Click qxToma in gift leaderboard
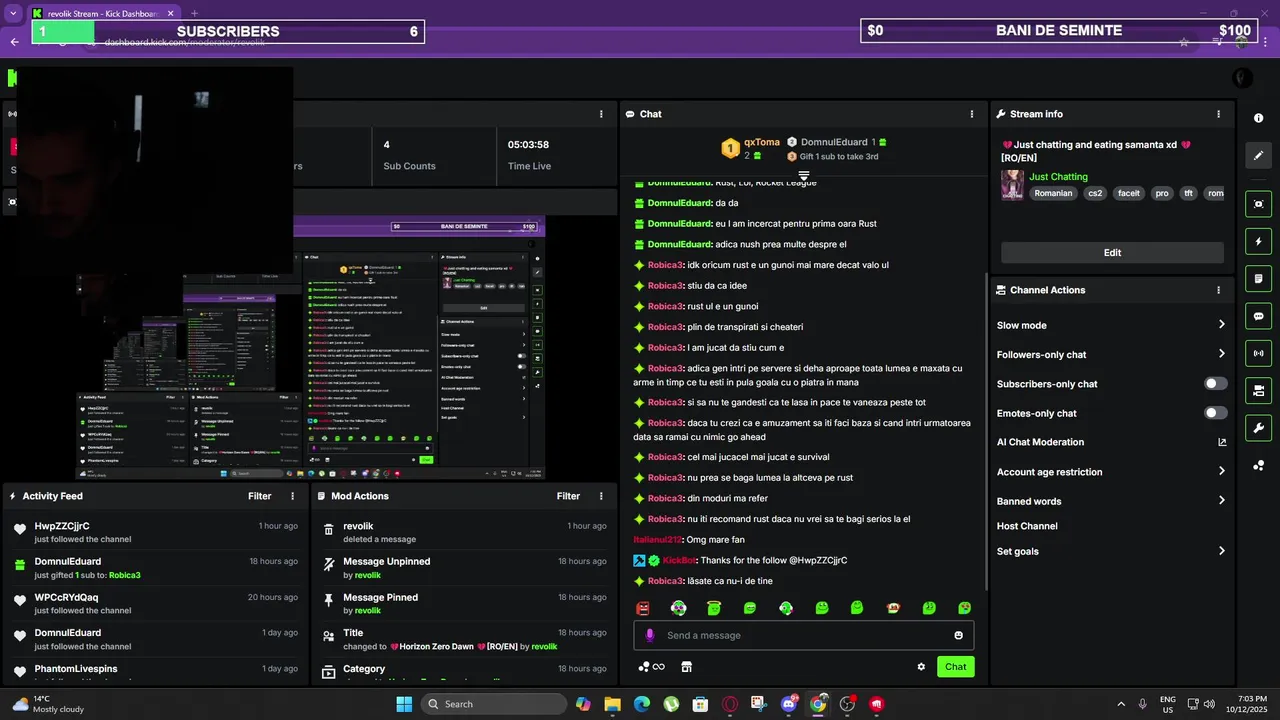The image size is (1280, 720). coord(762,142)
